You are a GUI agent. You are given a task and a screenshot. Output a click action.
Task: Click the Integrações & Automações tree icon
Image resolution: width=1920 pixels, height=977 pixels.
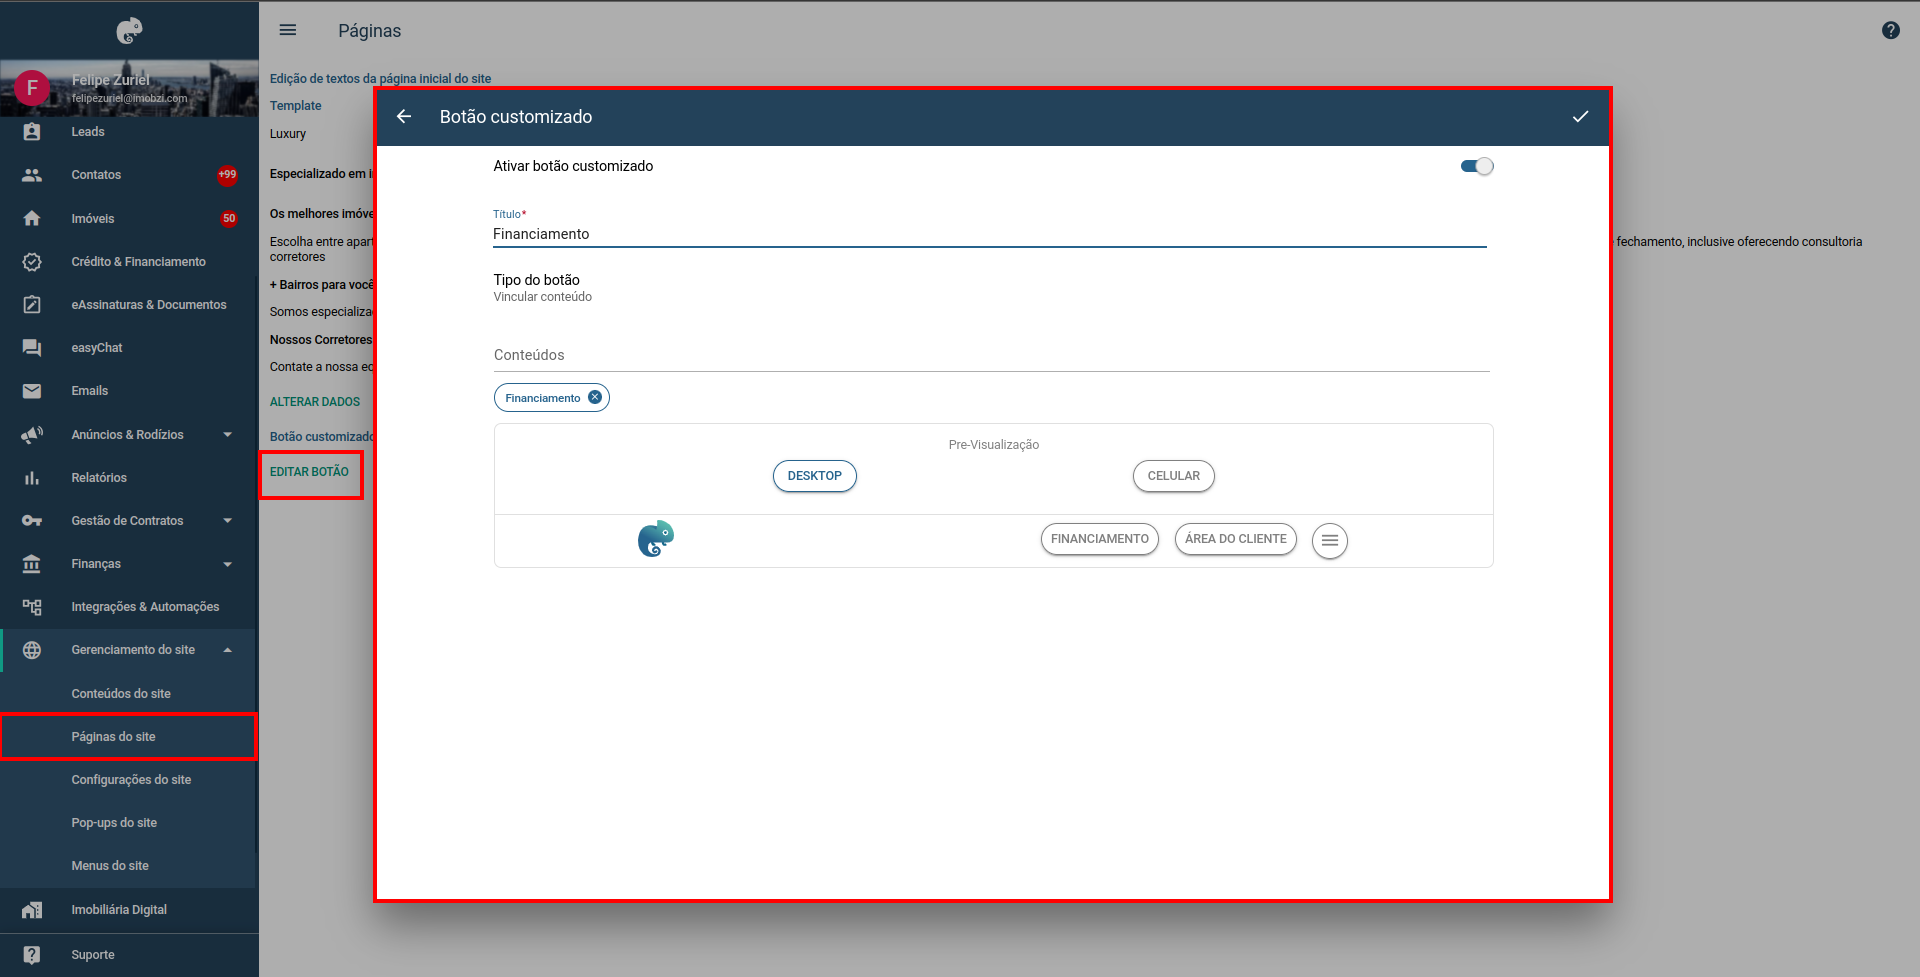[32, 607]
